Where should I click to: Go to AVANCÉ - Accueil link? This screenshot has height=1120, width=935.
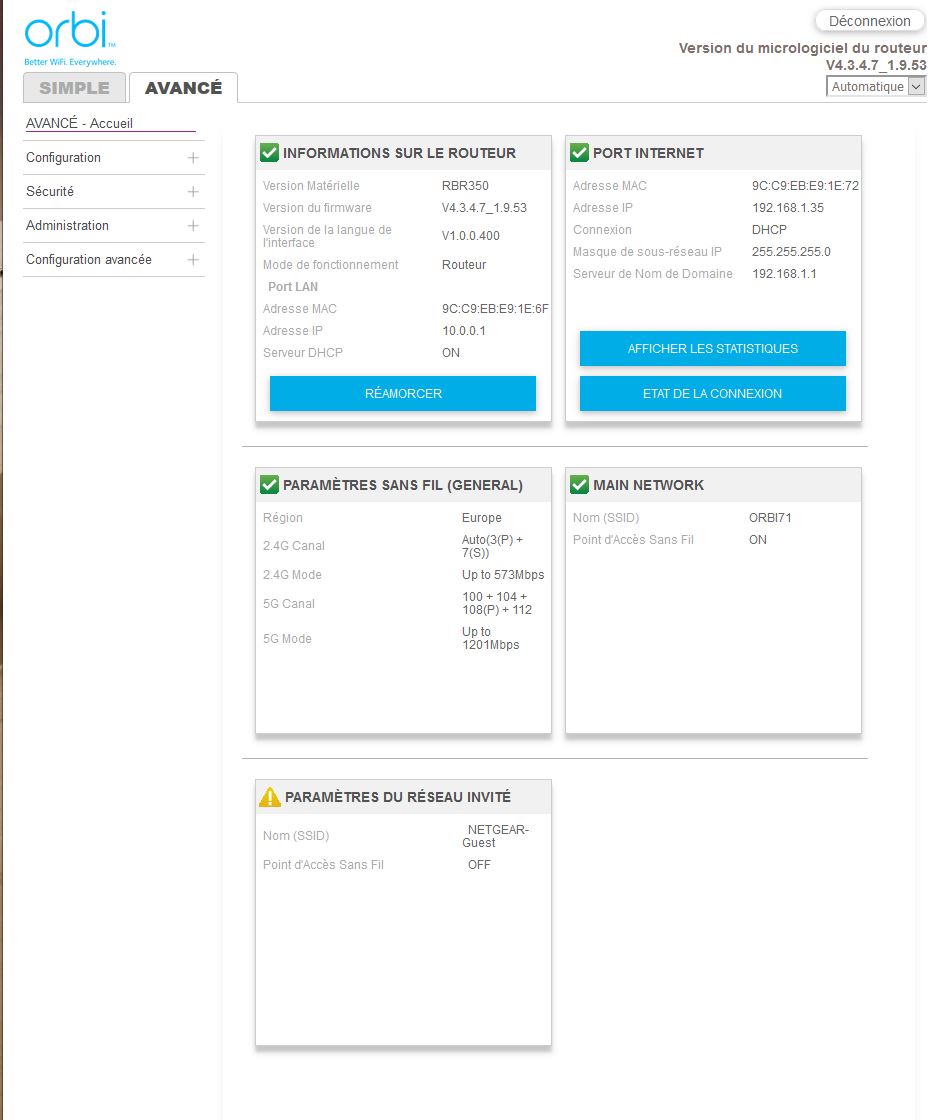pyautogui.click(x=80, y=124)
